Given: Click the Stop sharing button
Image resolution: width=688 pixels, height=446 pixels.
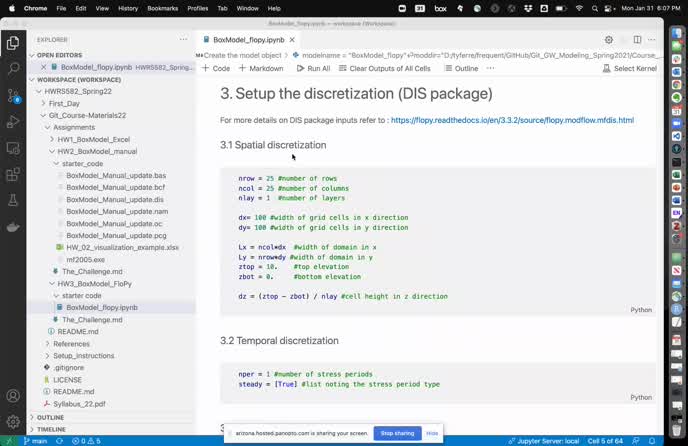Looking at the screenshot, I should [397, 433].
